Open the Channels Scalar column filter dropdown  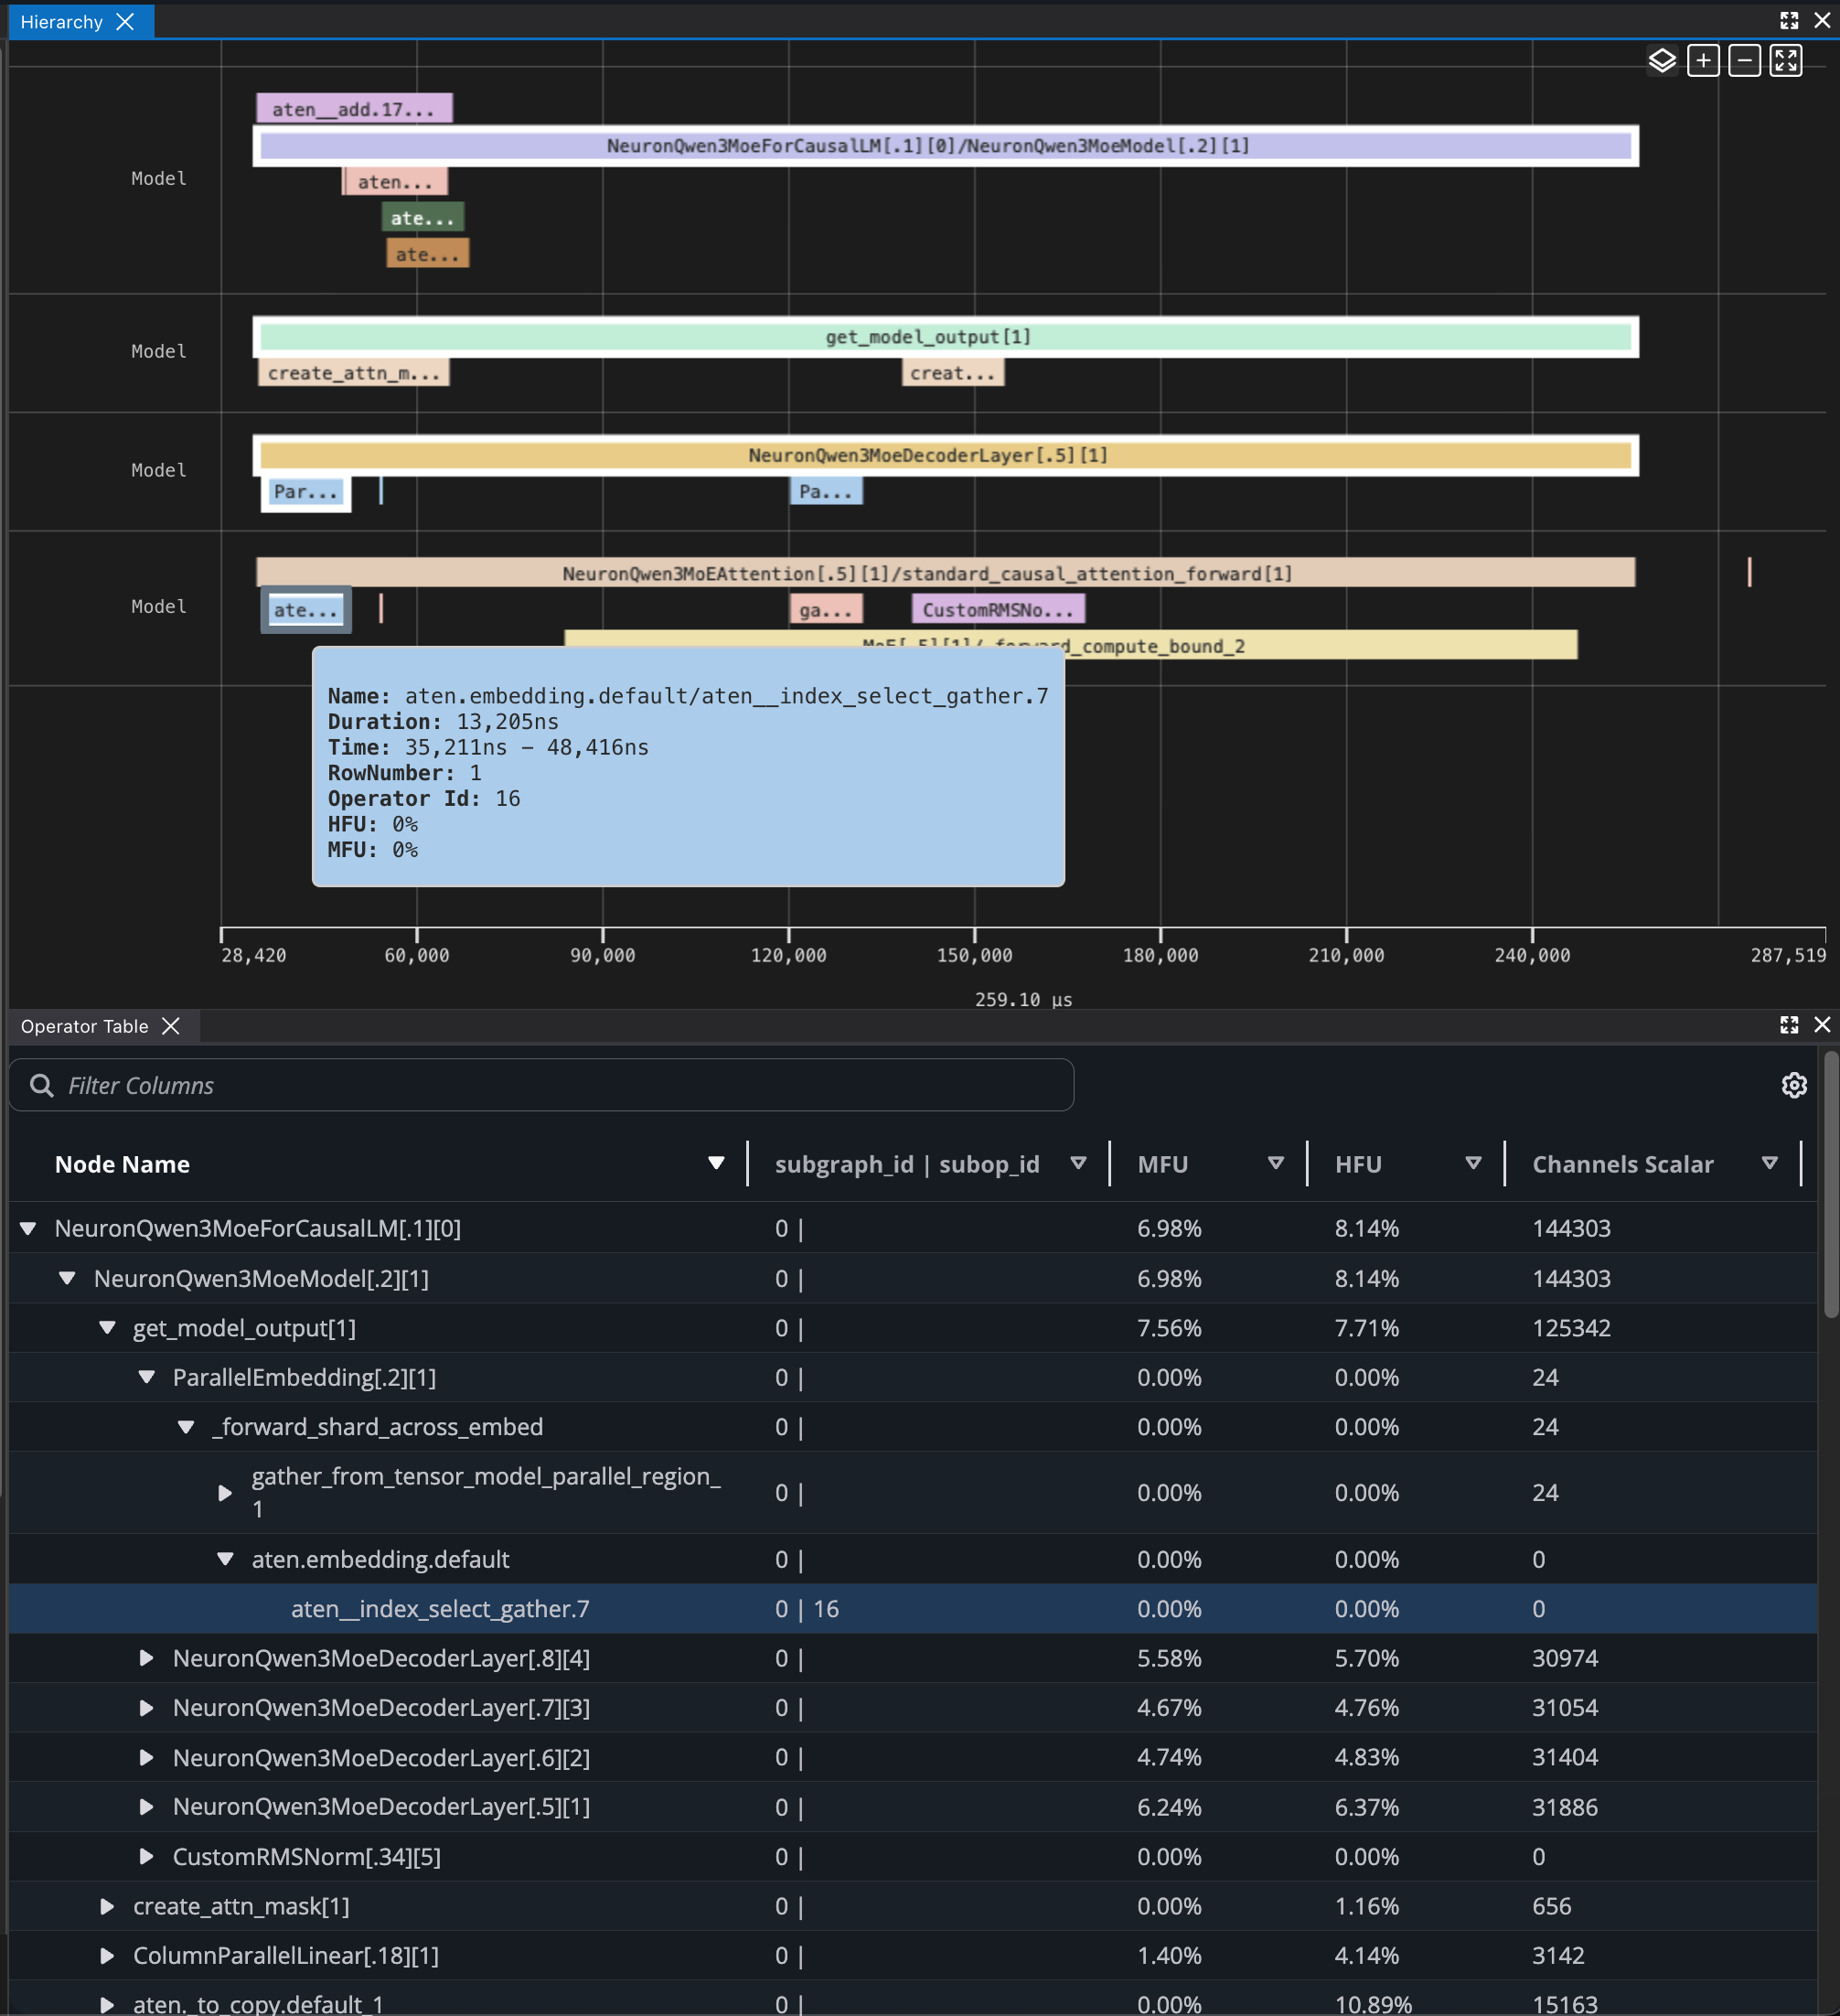(1769, 1163)
